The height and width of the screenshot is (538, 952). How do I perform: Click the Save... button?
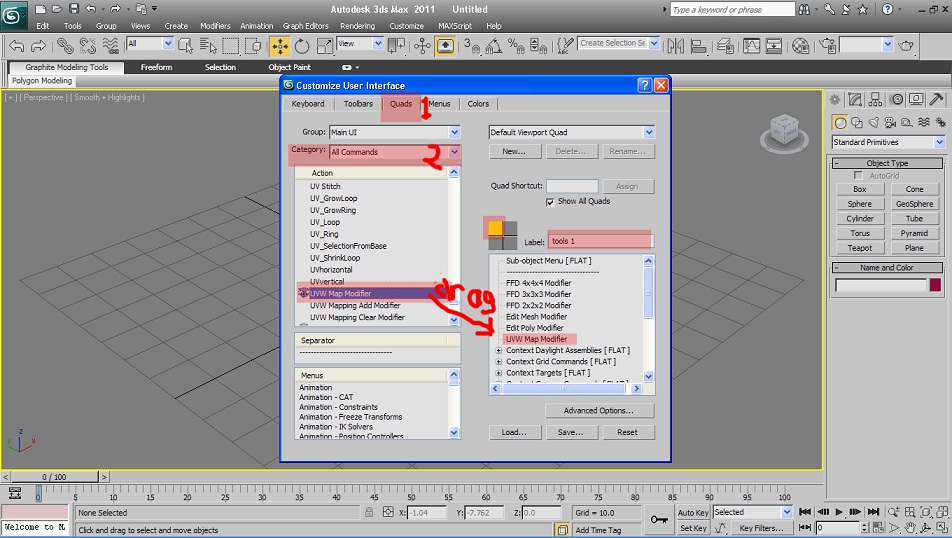(570, 432)
